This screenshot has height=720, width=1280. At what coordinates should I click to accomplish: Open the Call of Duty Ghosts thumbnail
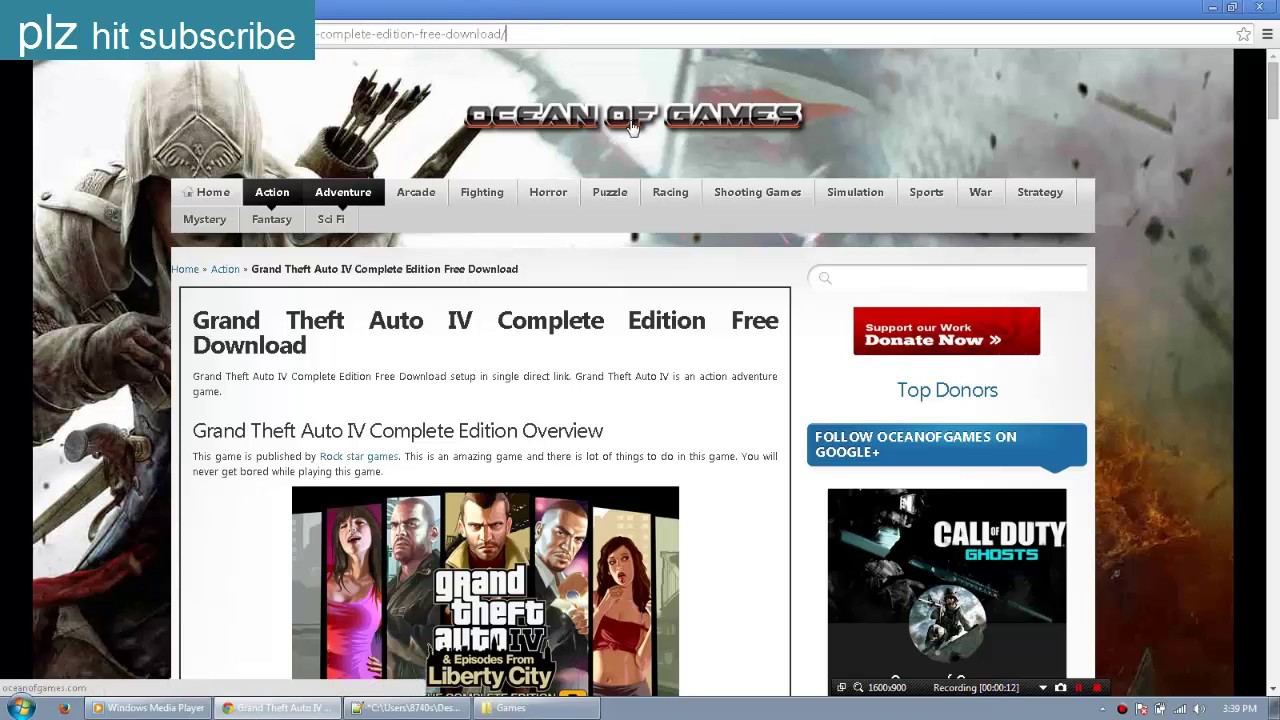(x=947, y=583)
